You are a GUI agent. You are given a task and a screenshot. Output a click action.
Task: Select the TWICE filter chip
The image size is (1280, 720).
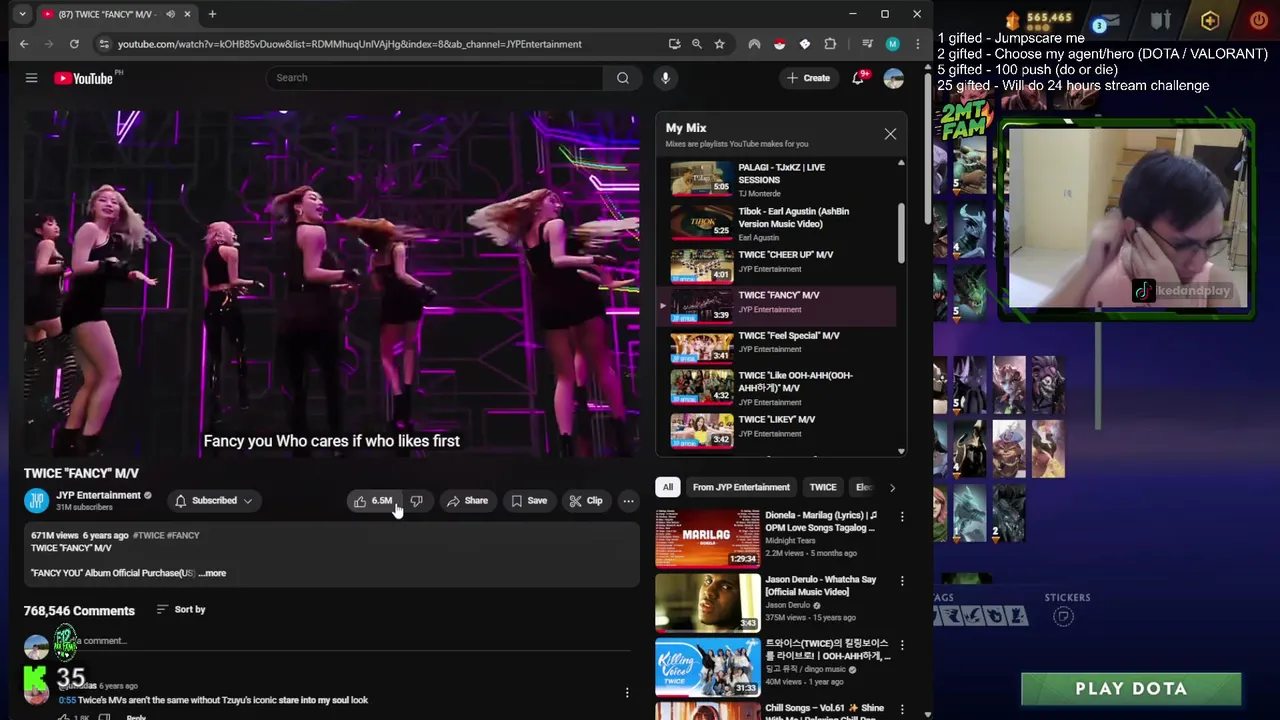(x=823, y=488)
